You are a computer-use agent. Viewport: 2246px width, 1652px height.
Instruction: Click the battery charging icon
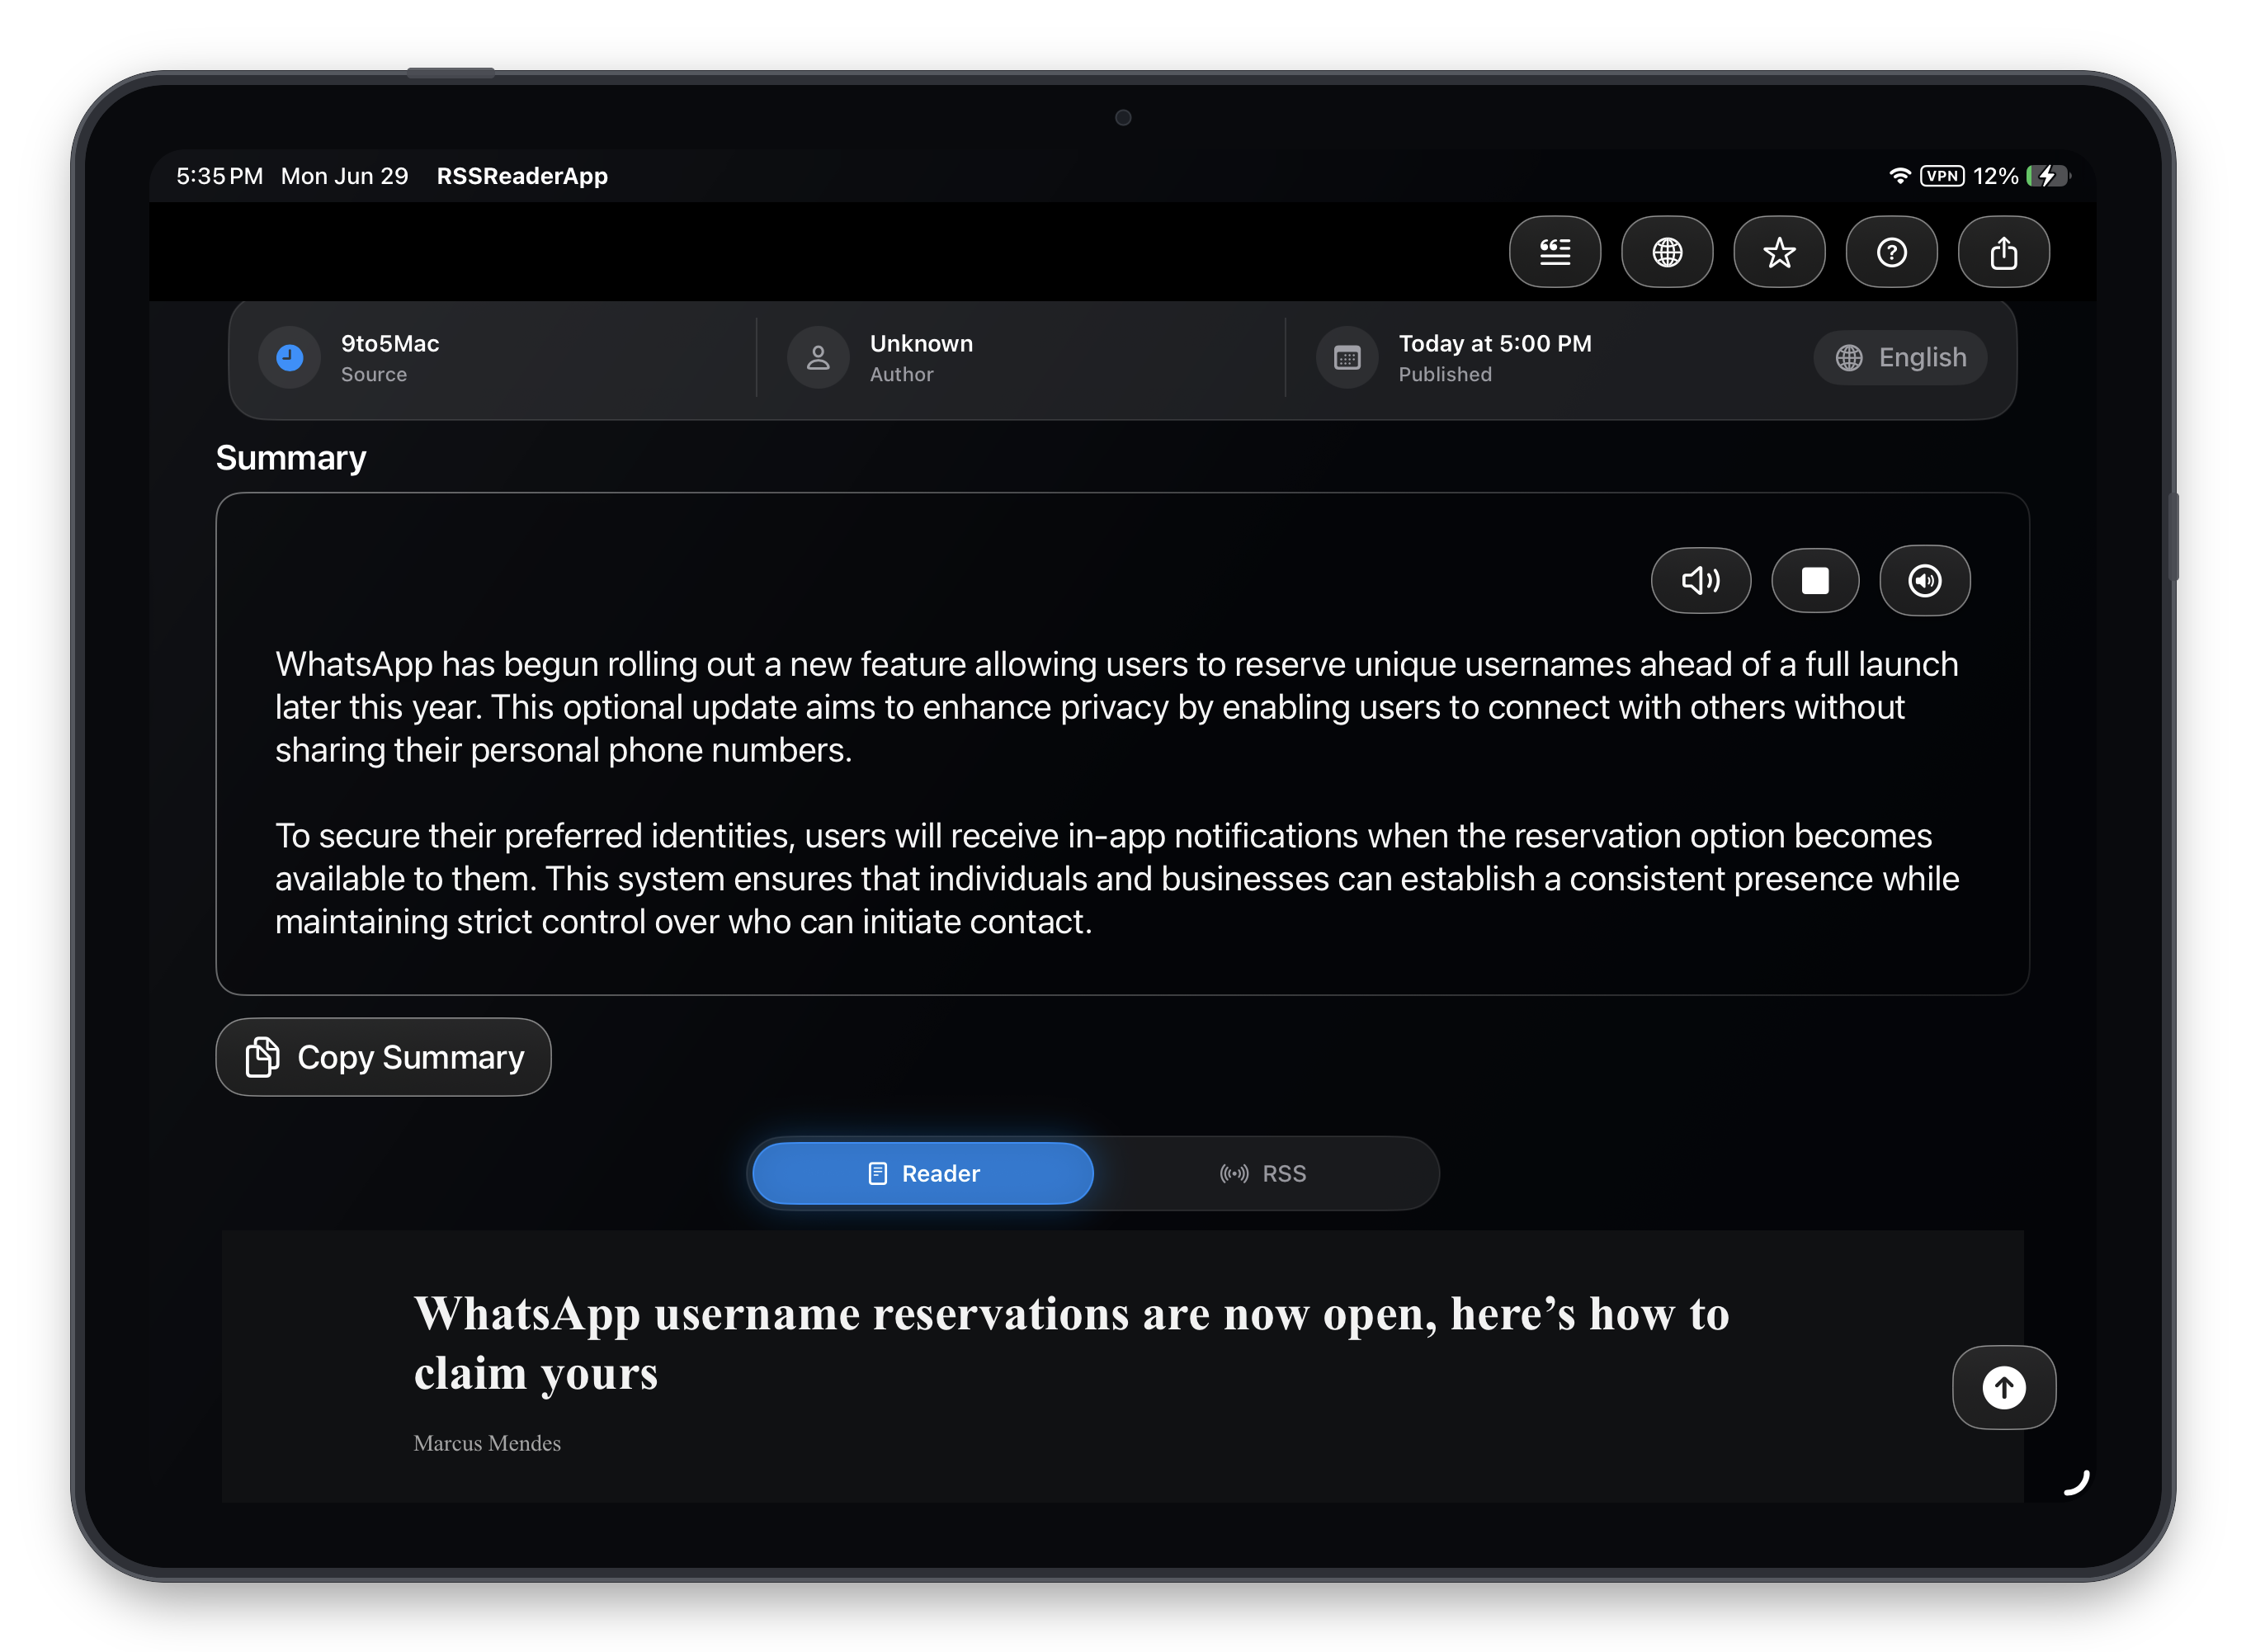point(2048,176)
